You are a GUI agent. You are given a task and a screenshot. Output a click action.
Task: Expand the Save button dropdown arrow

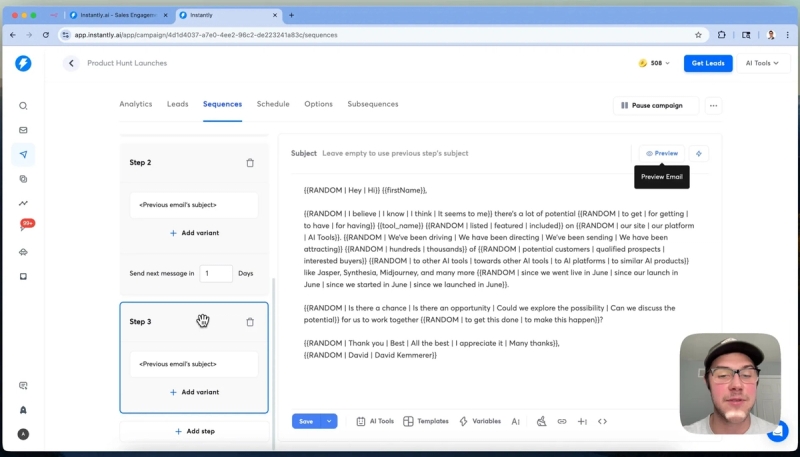coord(329,421)
